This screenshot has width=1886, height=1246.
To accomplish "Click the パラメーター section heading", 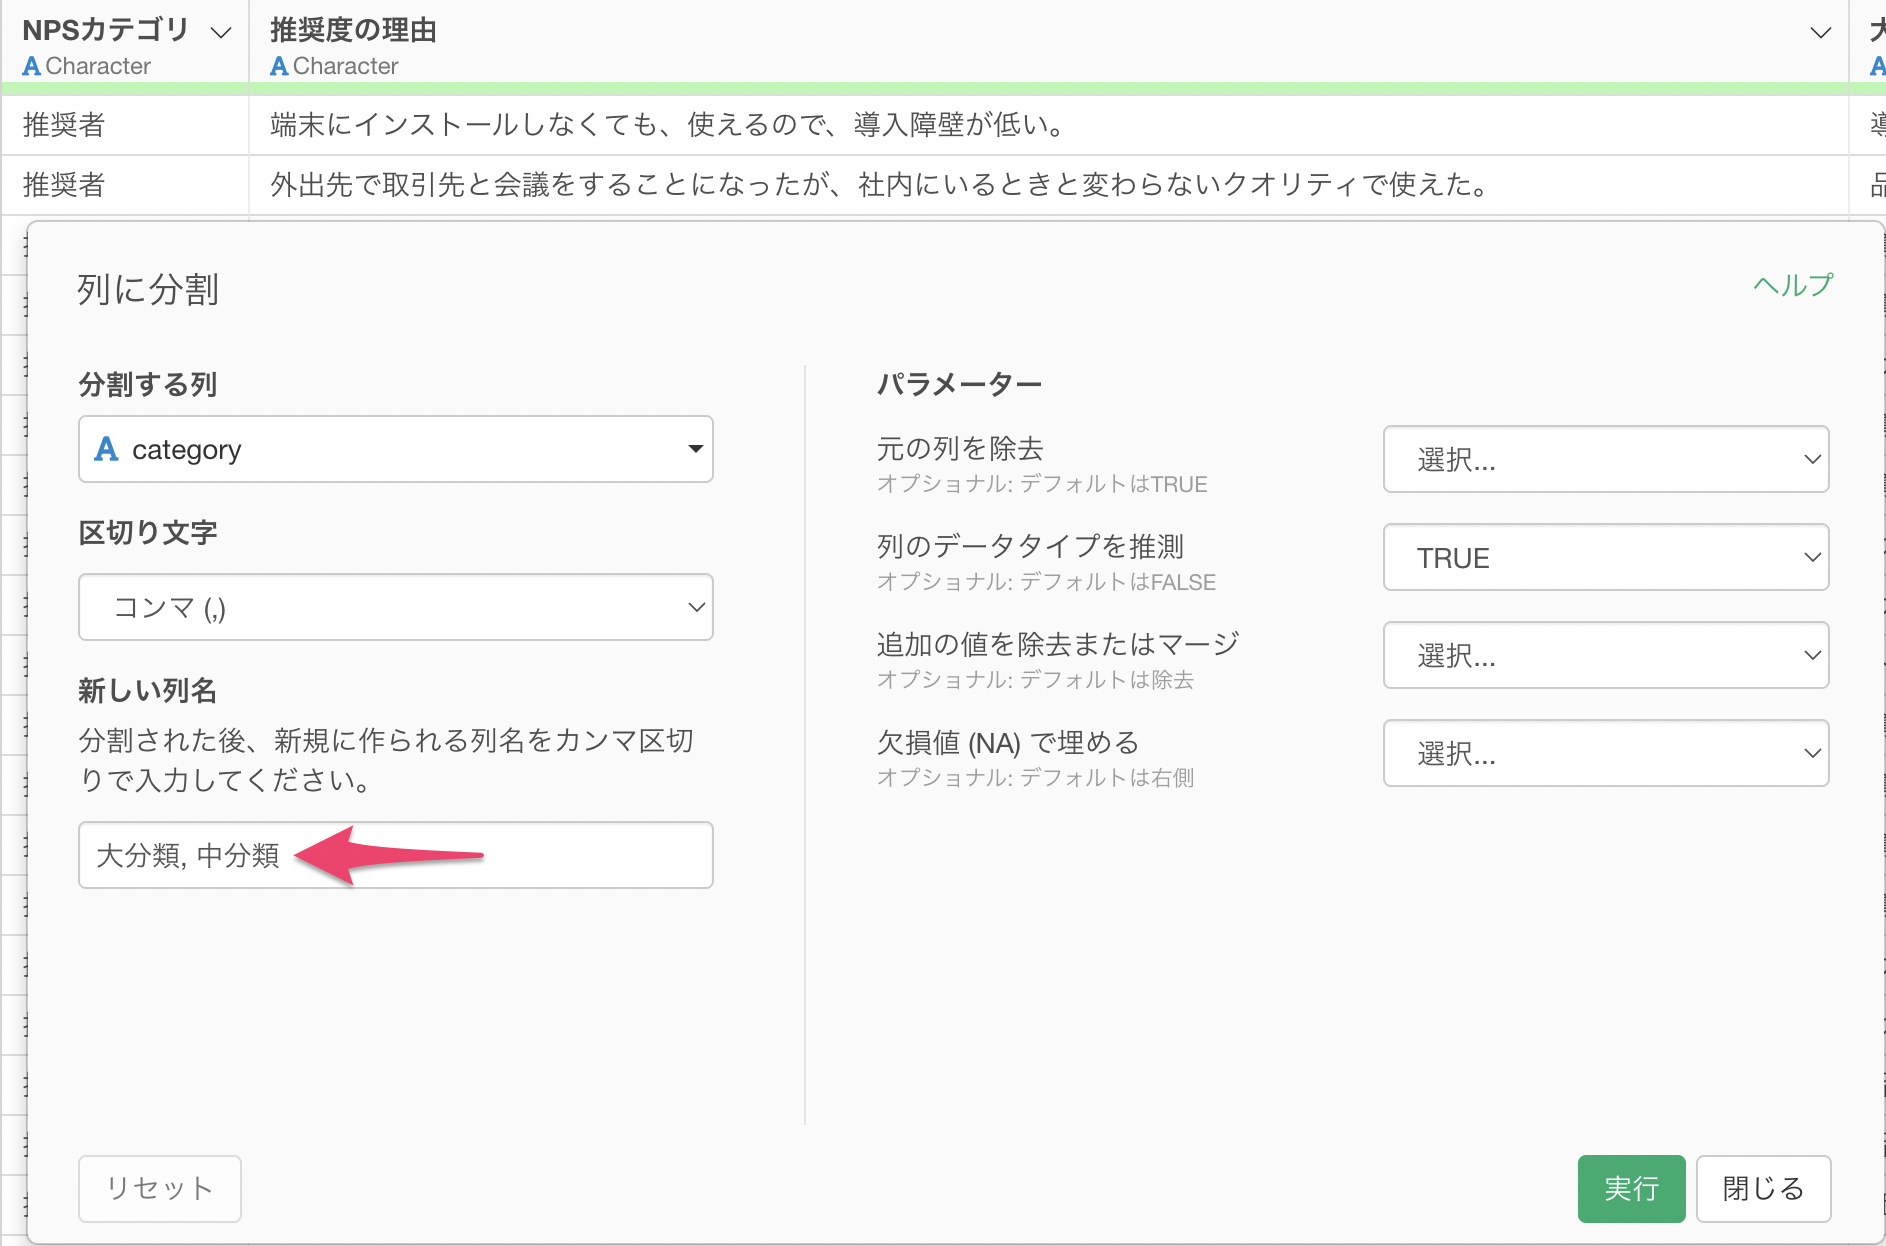I will point(959,384).
